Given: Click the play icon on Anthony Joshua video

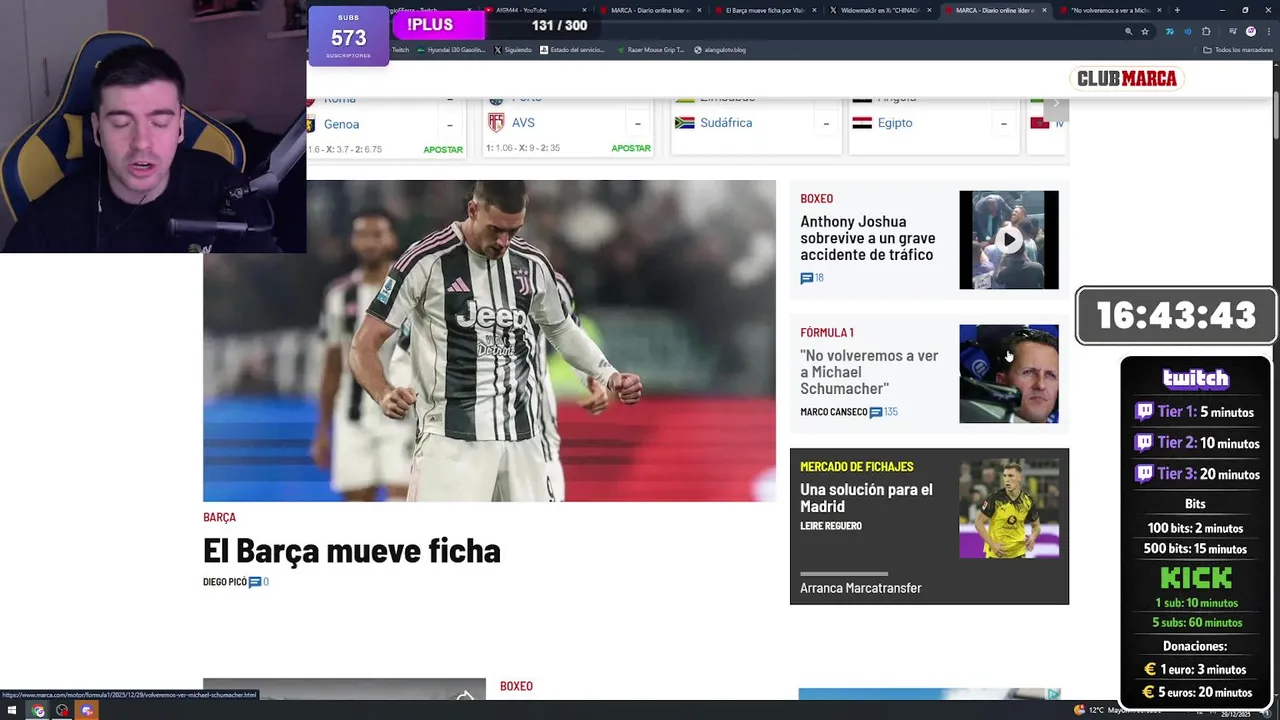Looking at the screenshot, I should [1009, 240].
